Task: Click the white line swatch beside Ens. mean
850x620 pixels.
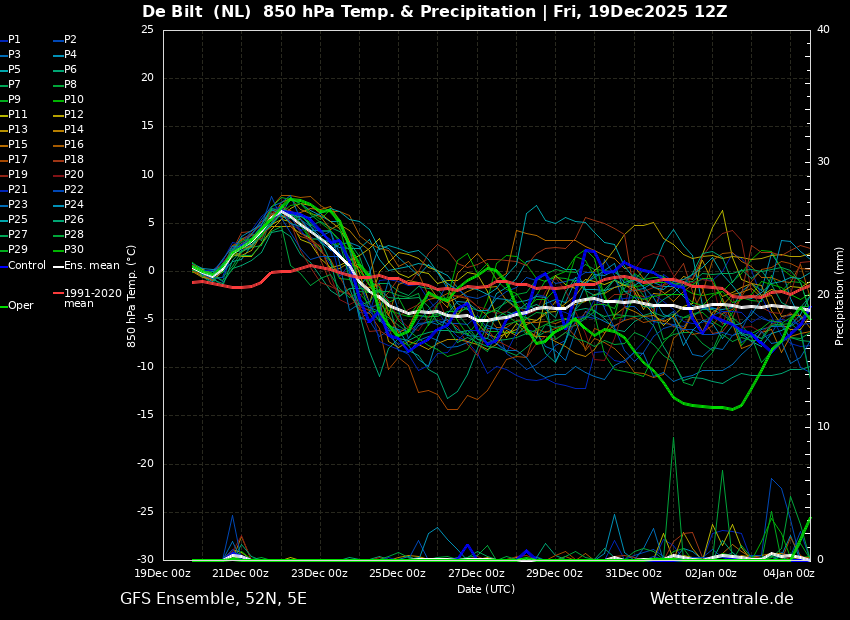Action: [58, 267]
